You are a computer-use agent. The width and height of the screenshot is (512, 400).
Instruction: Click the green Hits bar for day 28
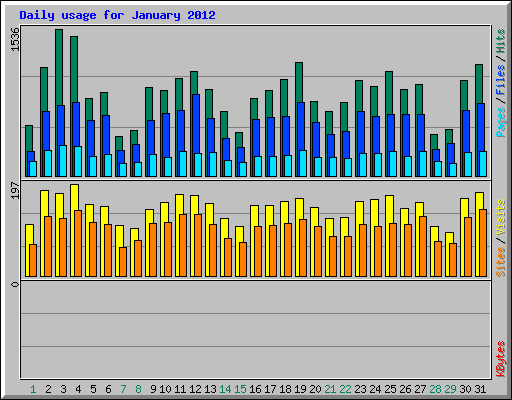[434, 141]
